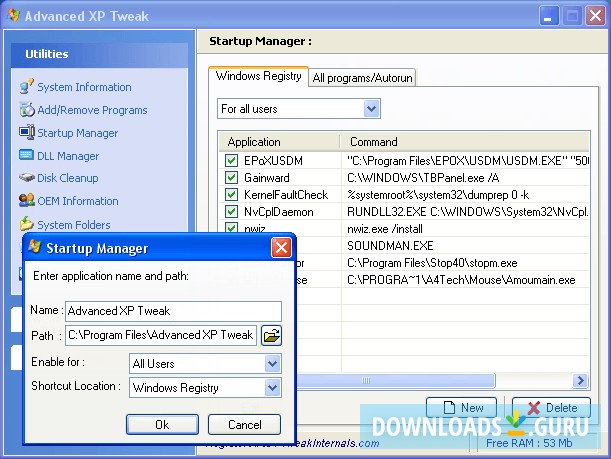The width and height of the screenshot is (611, 459).
Task: Click into the Path input field
Action: tap(161, 335)
